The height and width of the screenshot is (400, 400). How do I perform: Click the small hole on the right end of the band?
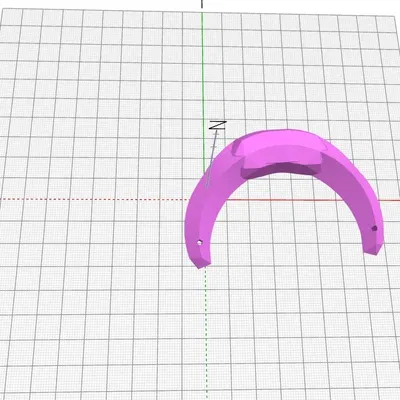(374, 228)
